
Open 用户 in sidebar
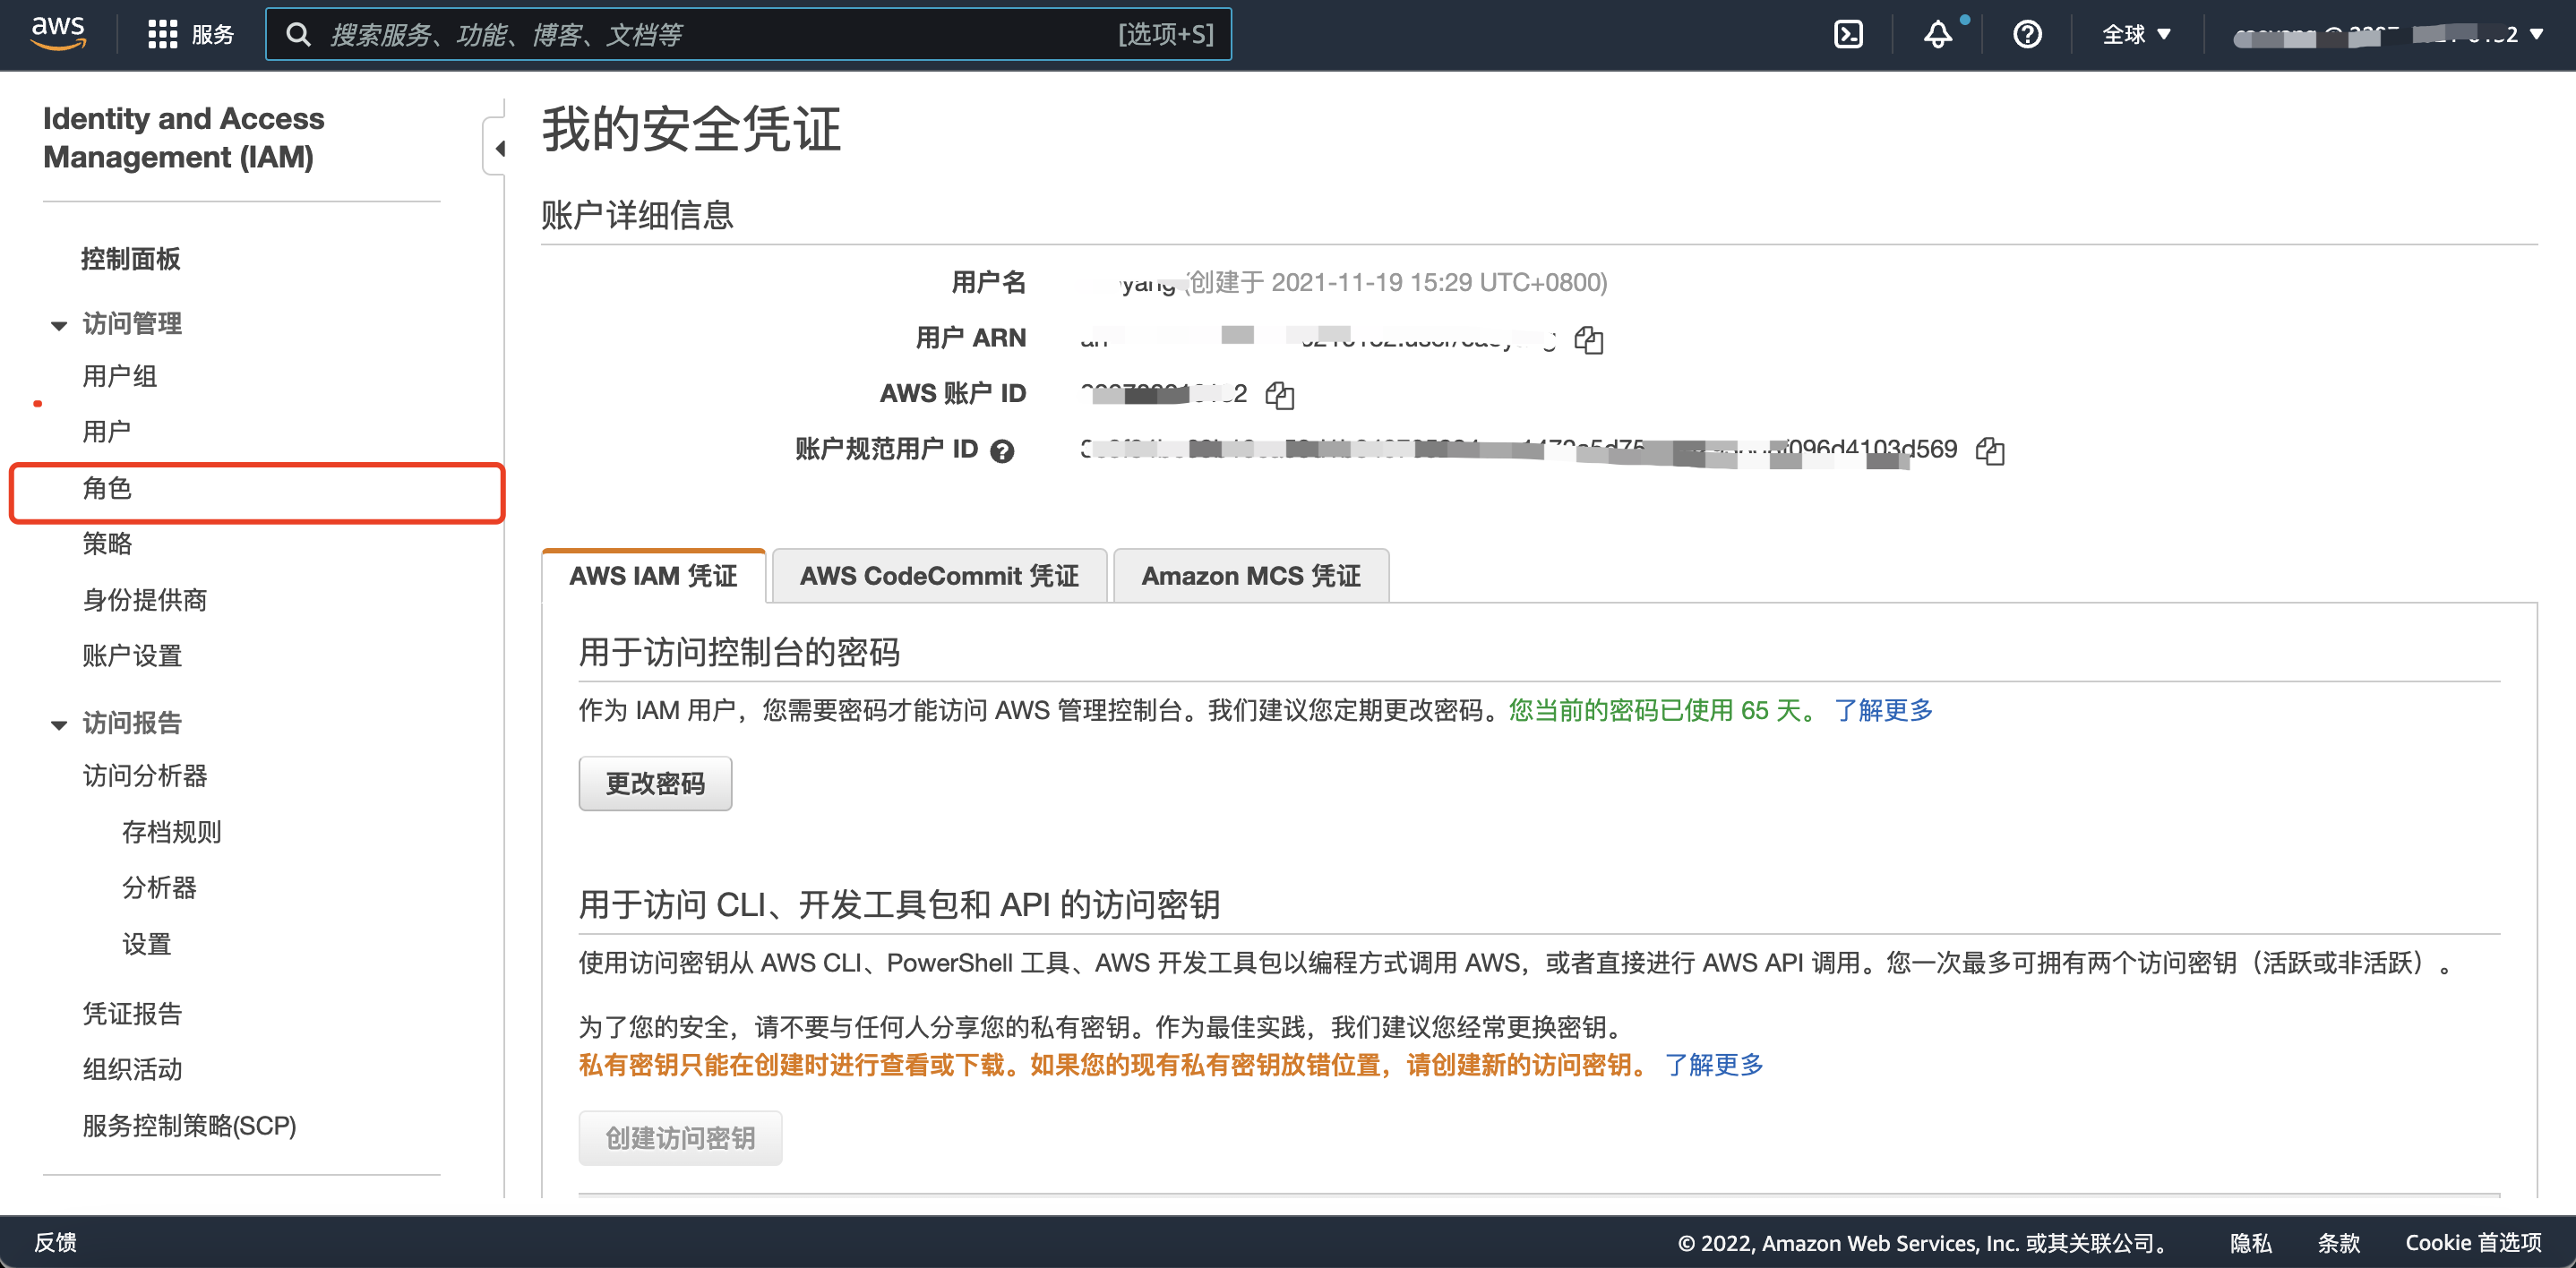coord(106,432)
